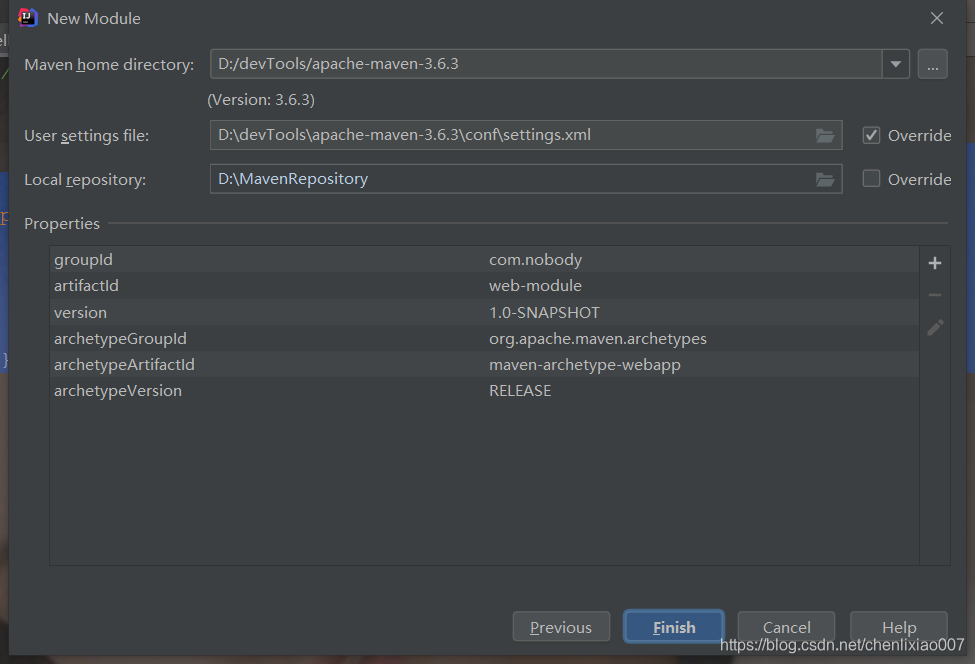The image size is (975, 664).
Task: Open folder browser for Local repository
Action: (x=825, y=180)
